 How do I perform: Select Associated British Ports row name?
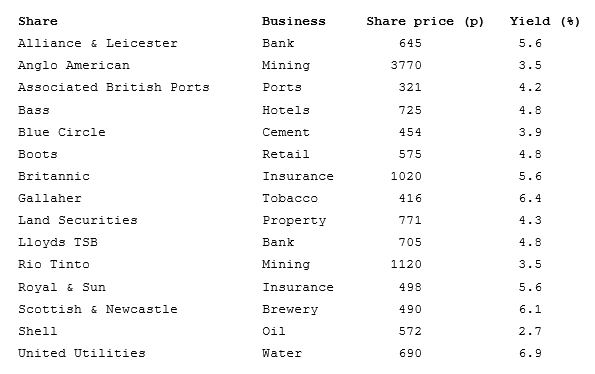[113, 87]
